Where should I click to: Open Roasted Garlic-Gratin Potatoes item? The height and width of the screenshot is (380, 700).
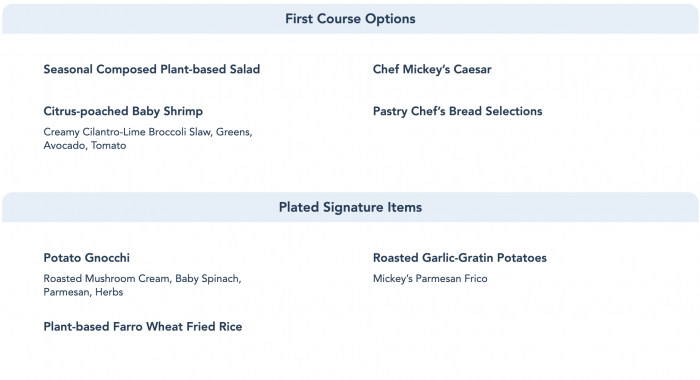pyautogui.click(x=459, y=258)
